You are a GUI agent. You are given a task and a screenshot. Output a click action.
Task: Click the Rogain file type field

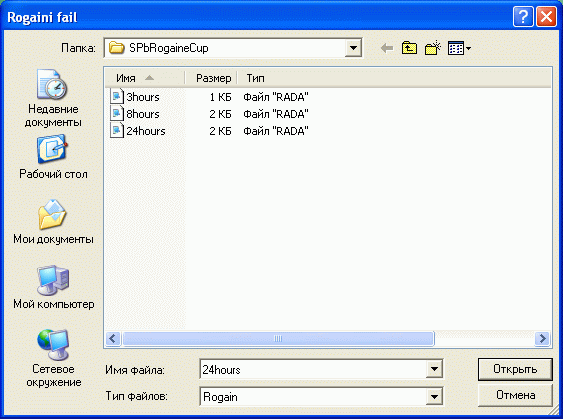(313, 397)
